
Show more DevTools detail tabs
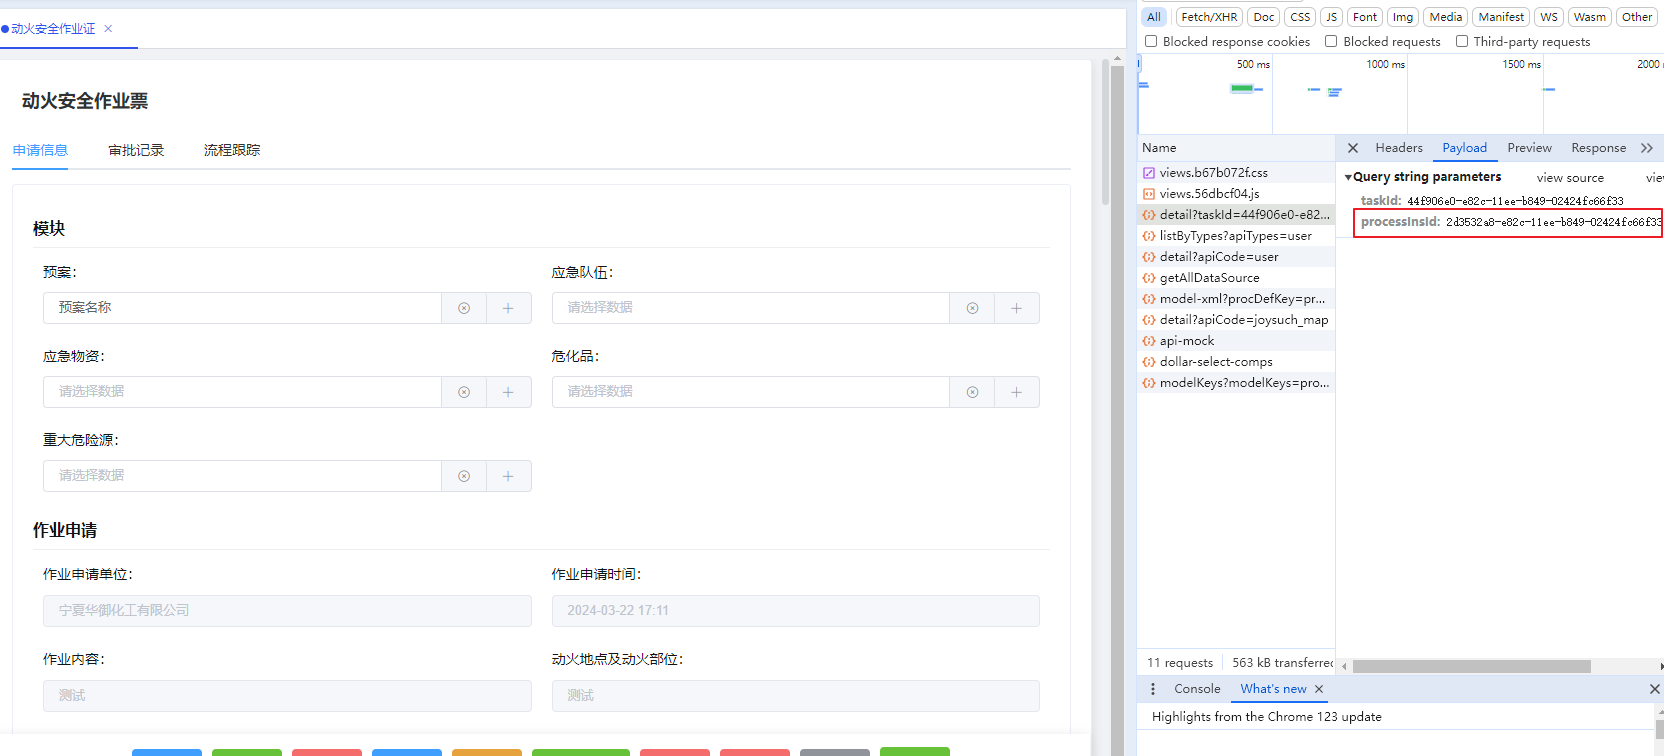[1646, 148]
